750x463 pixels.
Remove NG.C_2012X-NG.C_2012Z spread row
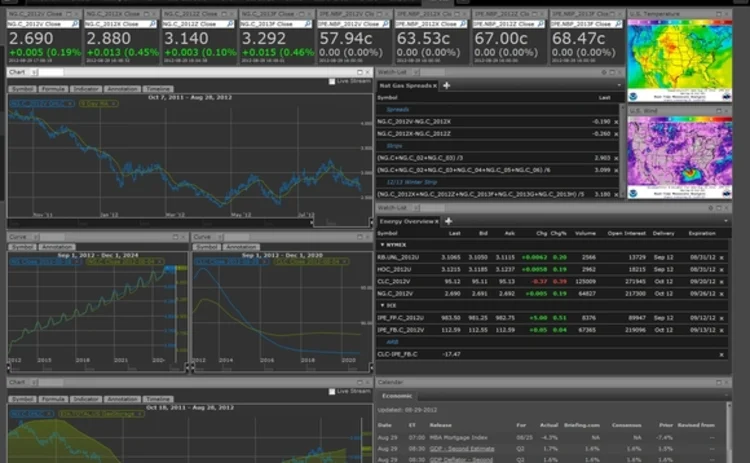(616, 134)
